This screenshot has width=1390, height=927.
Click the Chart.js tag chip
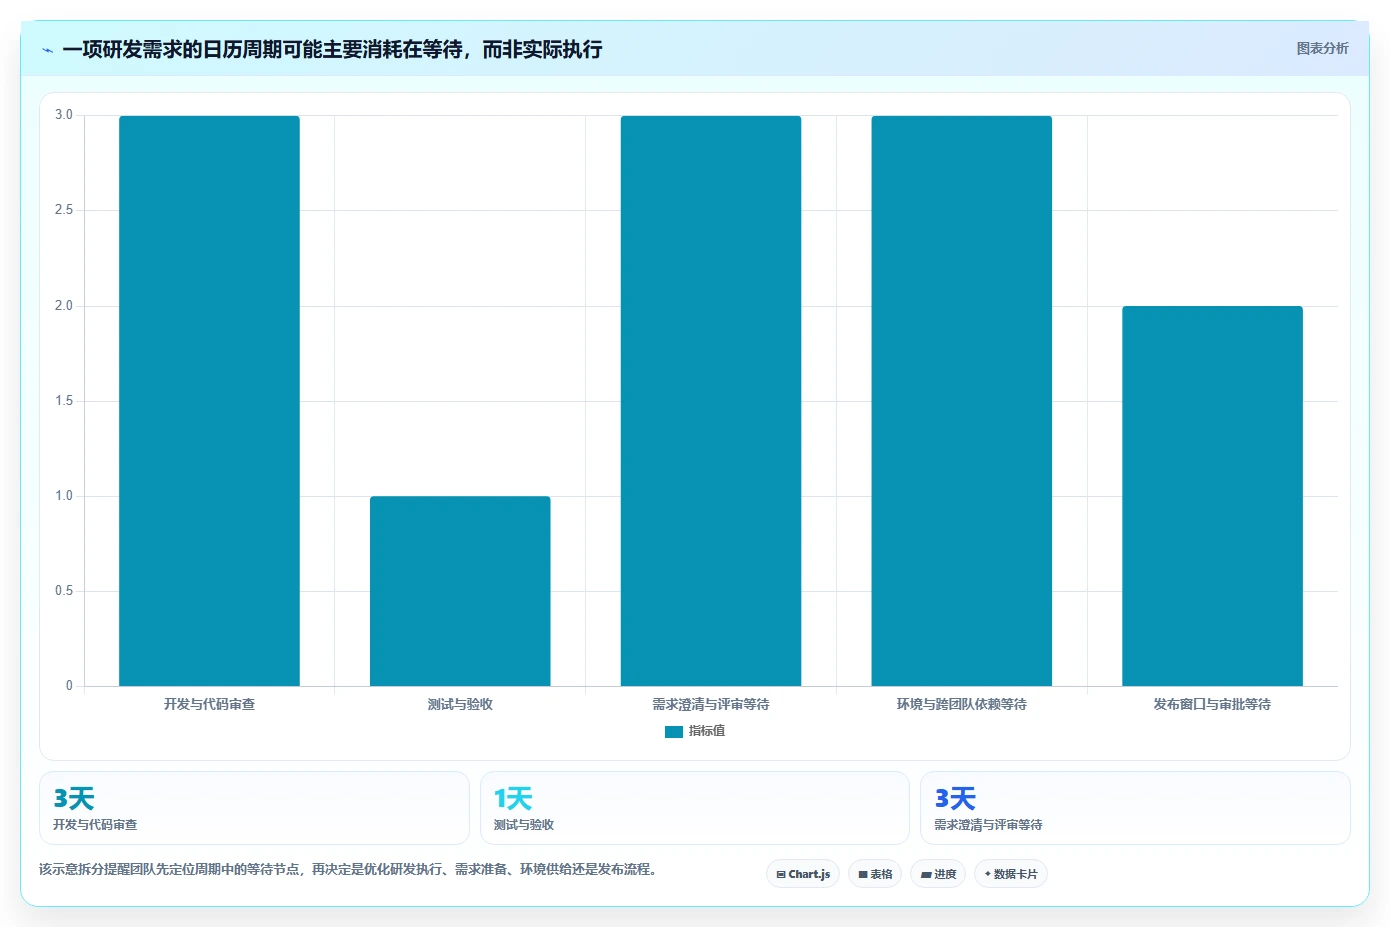point(803,874)
